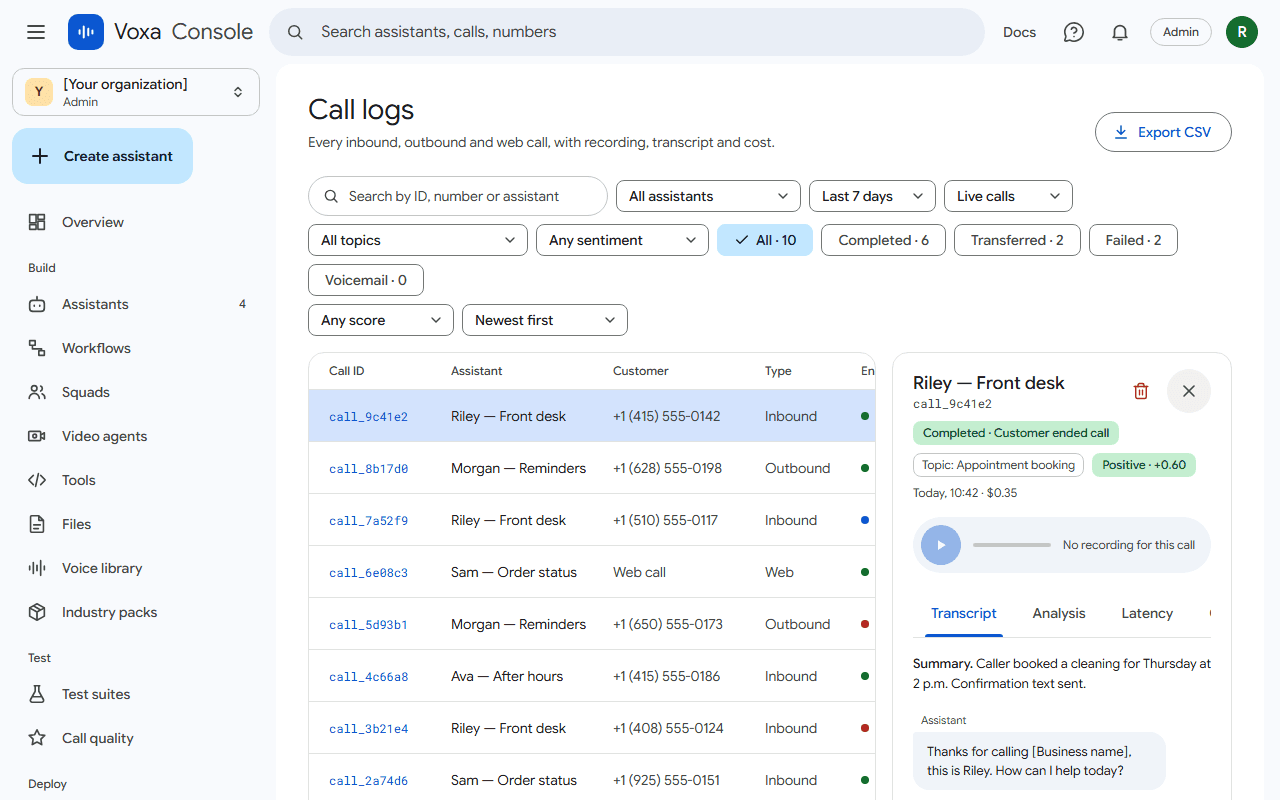Click the Create assistant button
The image size is (1280, 800).
(x=102, y=156)
